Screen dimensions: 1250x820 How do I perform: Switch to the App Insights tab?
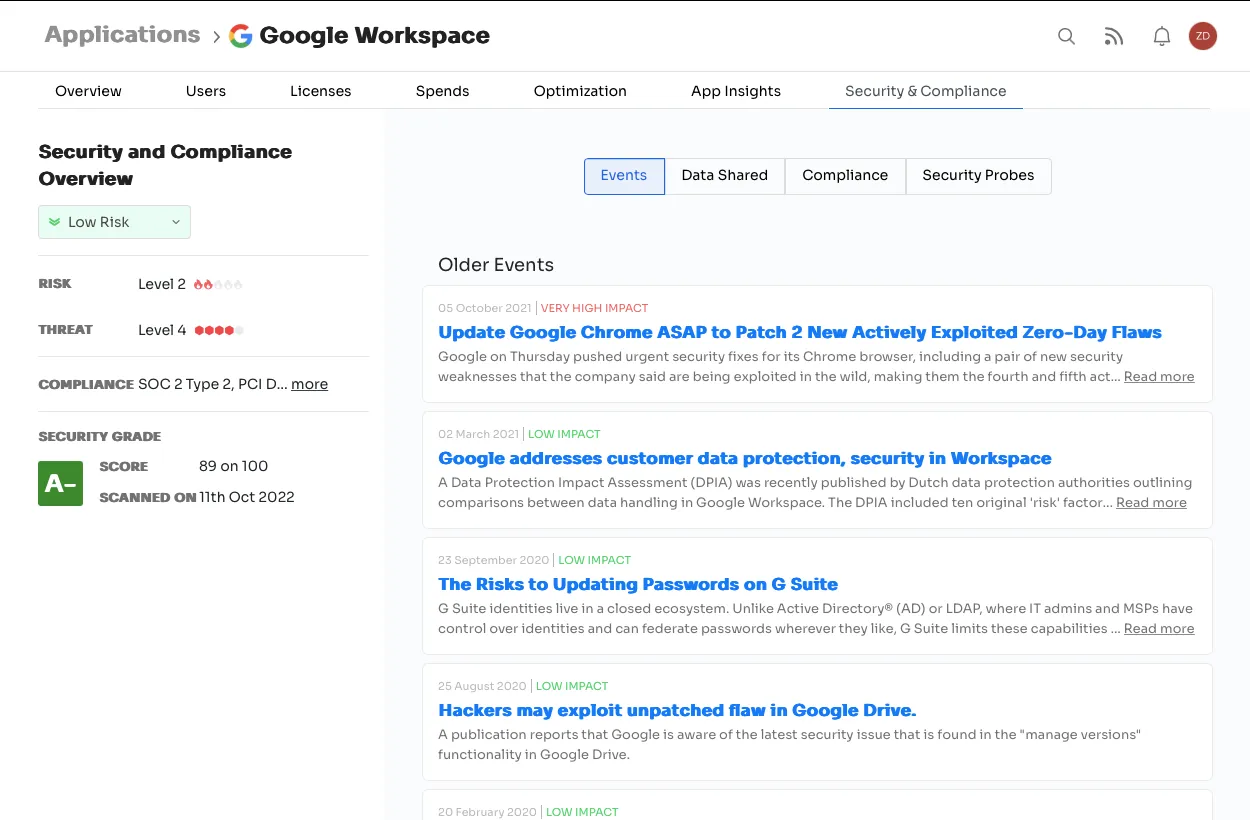736,91
